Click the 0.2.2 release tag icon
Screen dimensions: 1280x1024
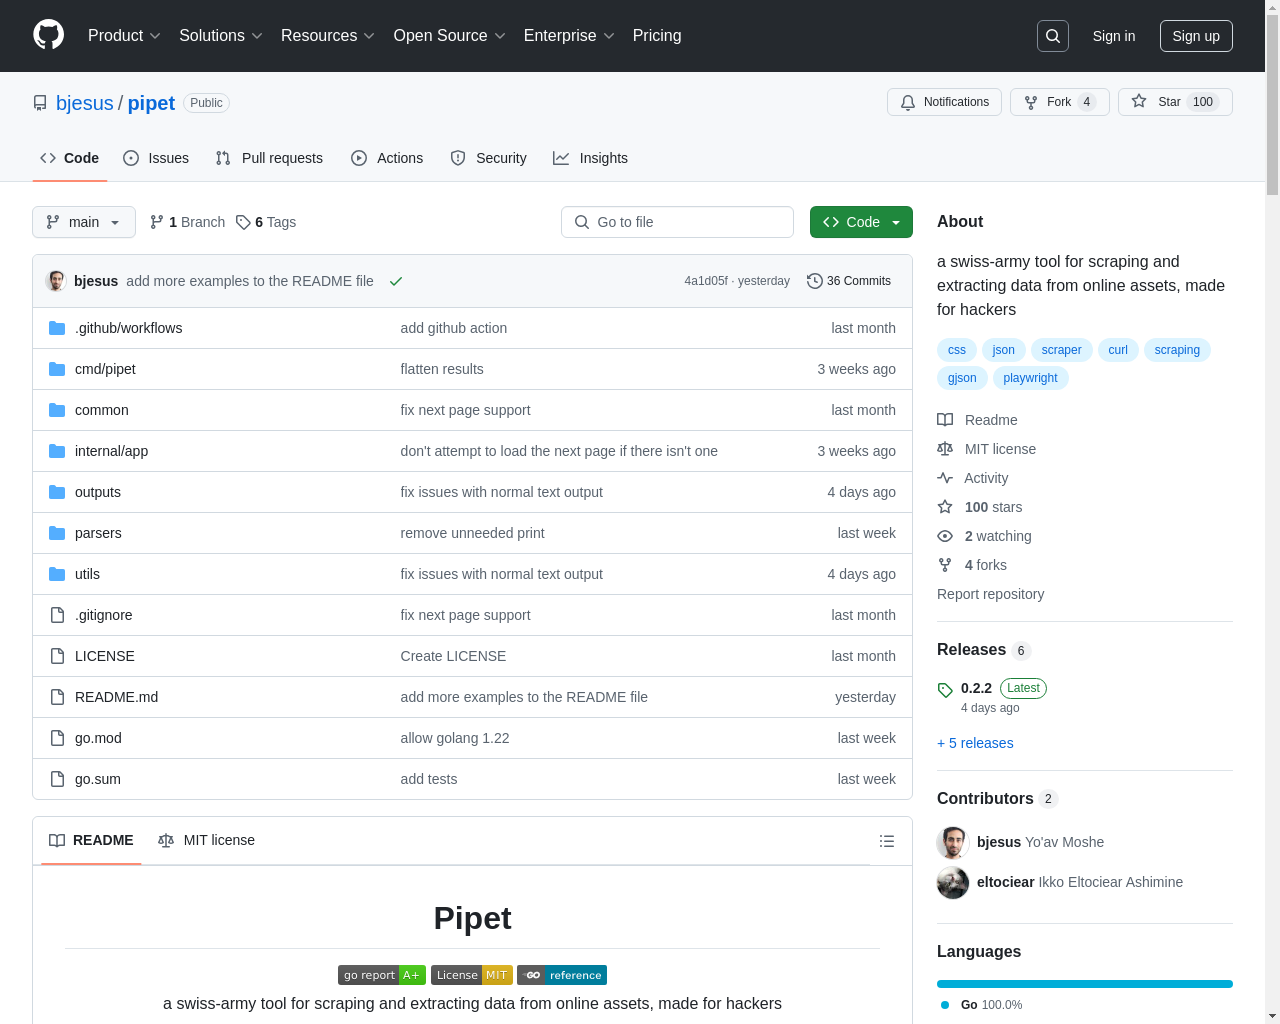coord(945,690)
